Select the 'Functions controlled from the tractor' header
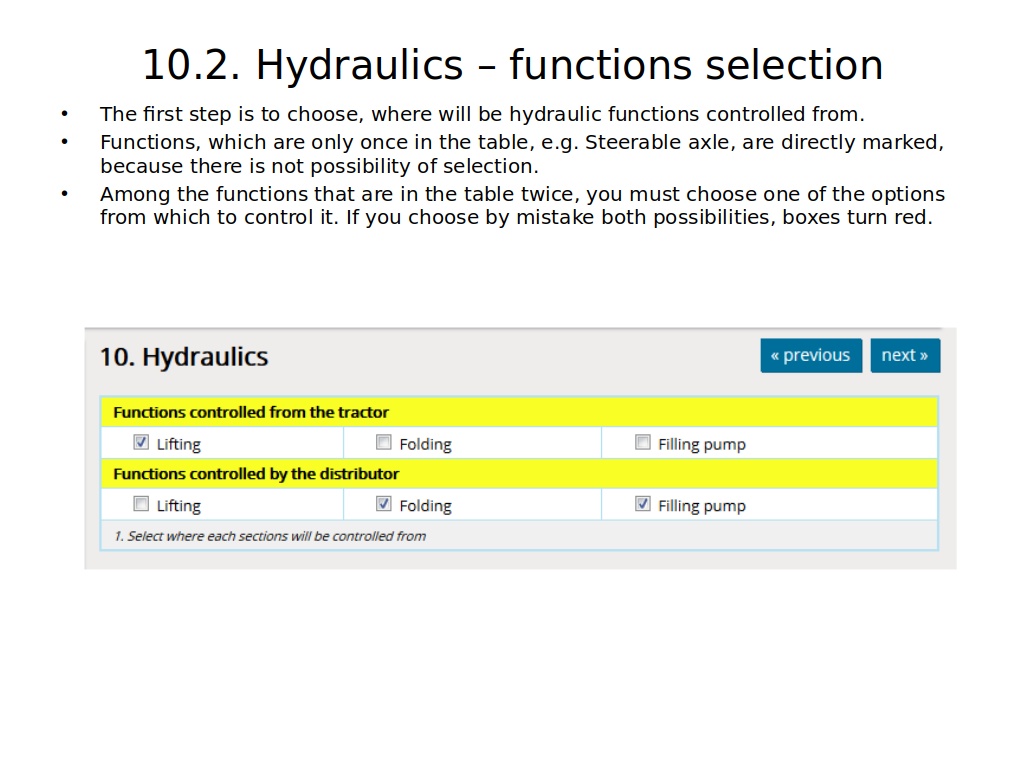This screenshot has height=768, width=1024. point(251,412)
